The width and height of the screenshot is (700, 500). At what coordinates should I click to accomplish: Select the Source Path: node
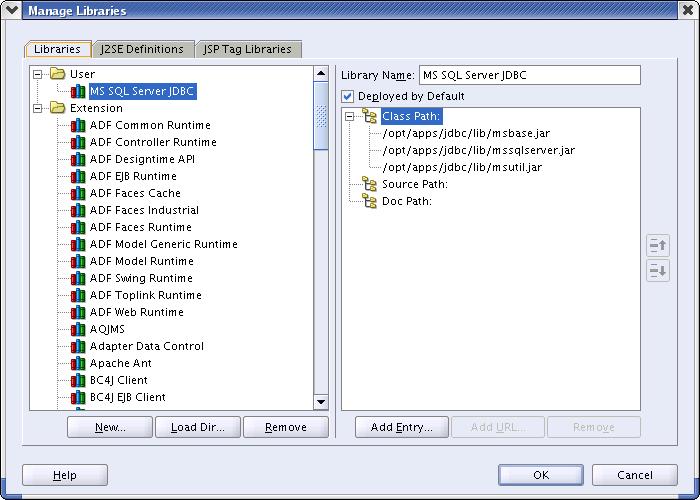coord(415,184)
